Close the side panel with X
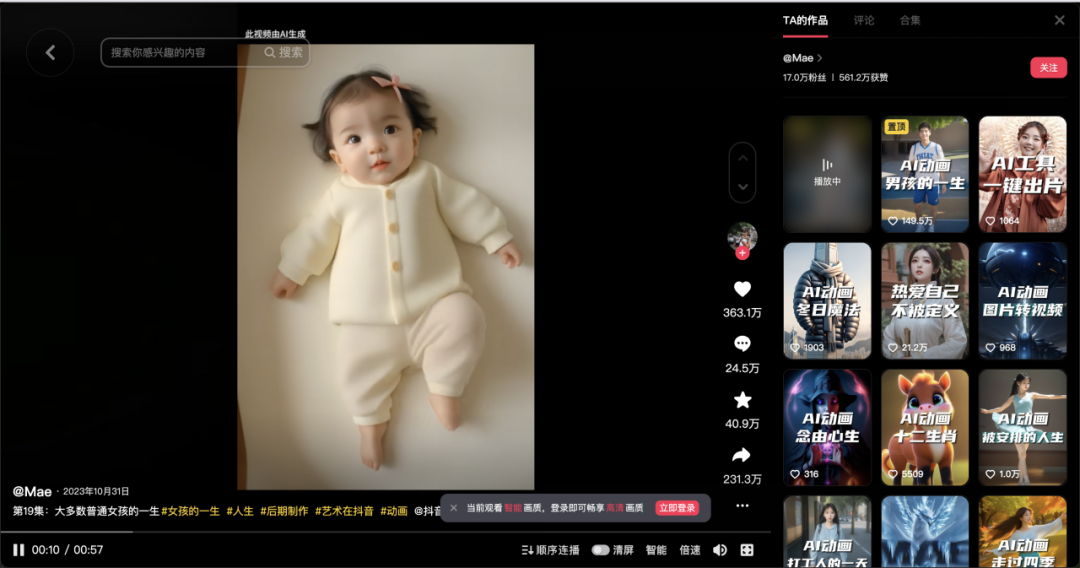This screenshot has width=1080, height=568. (1059, 21)
